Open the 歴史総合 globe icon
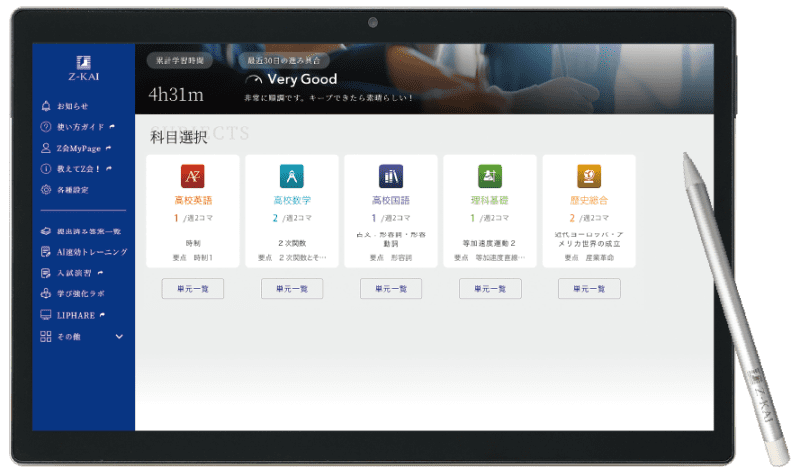 pyautogui.click(x=589, y=176)
